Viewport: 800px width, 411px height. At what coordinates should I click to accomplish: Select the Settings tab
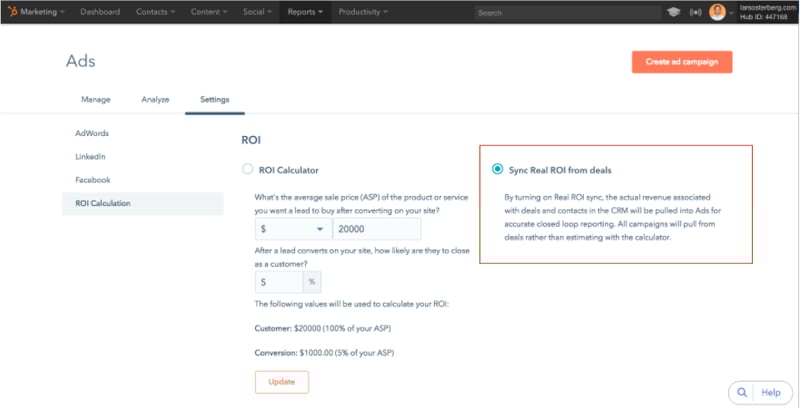[214, 99]
